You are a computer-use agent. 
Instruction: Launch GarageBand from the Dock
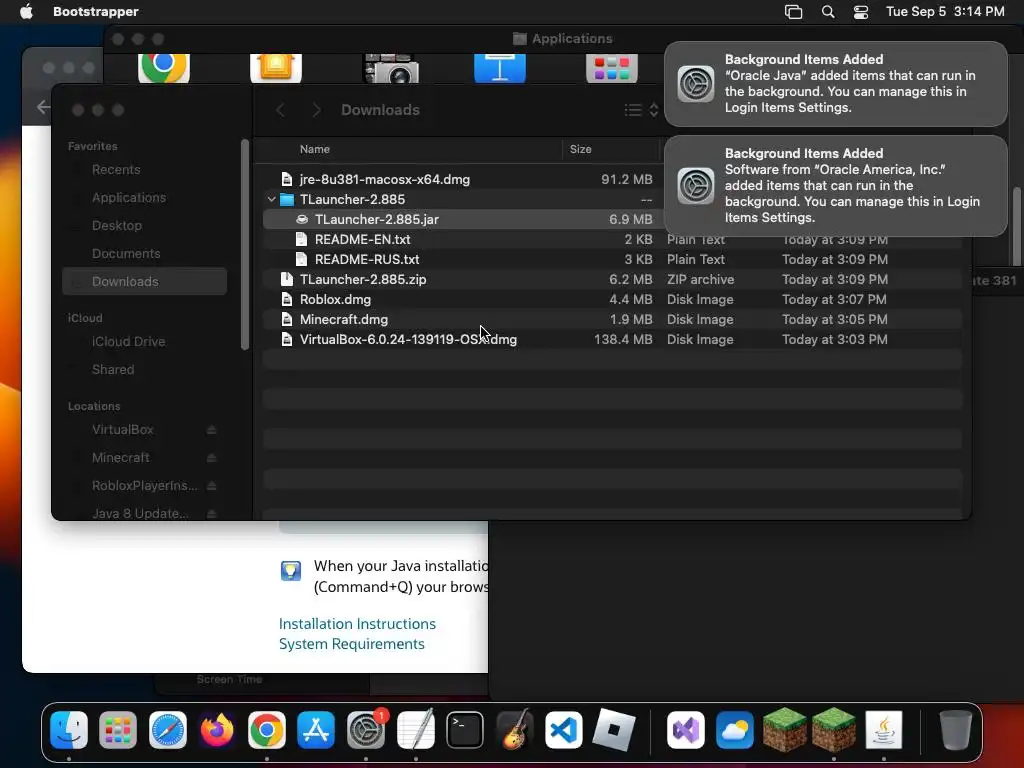pos(514,729)
